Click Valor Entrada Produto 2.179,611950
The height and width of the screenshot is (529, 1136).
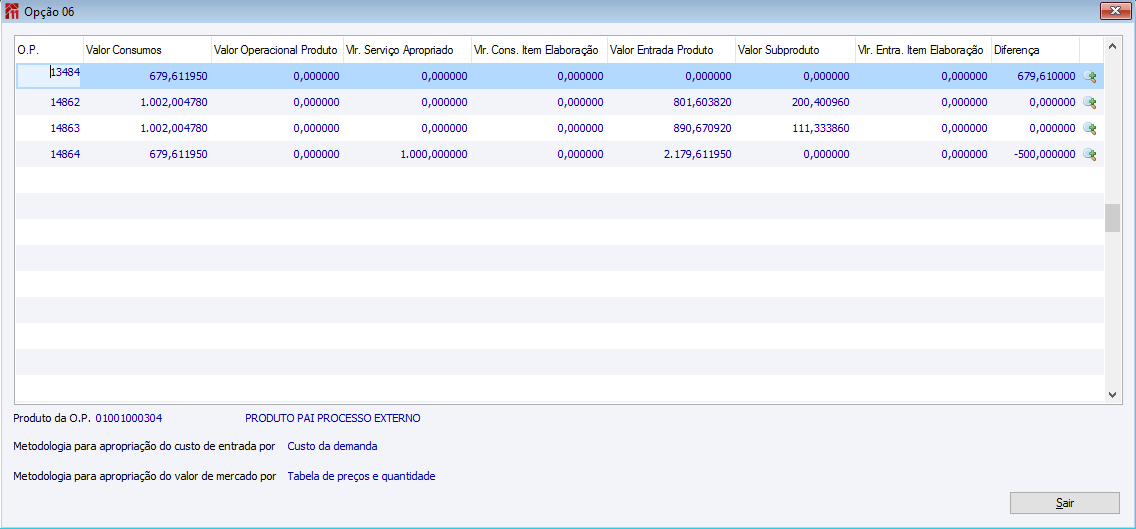click(697, 154)
